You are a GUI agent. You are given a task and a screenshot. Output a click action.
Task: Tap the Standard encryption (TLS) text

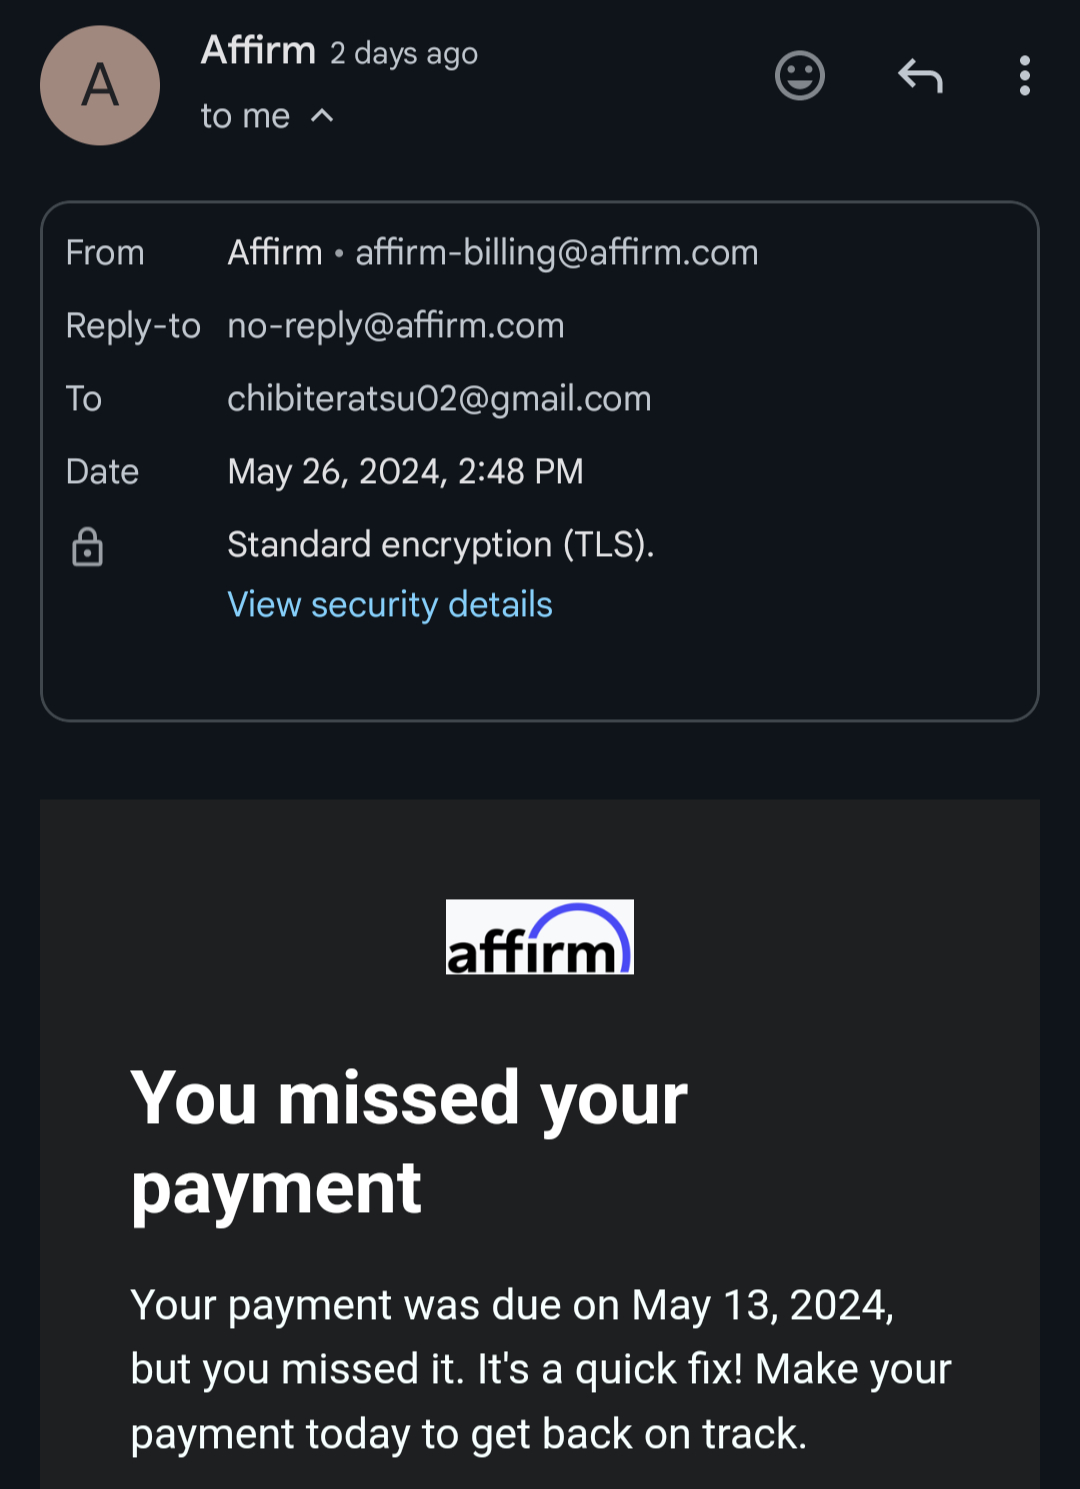[440, 545]
